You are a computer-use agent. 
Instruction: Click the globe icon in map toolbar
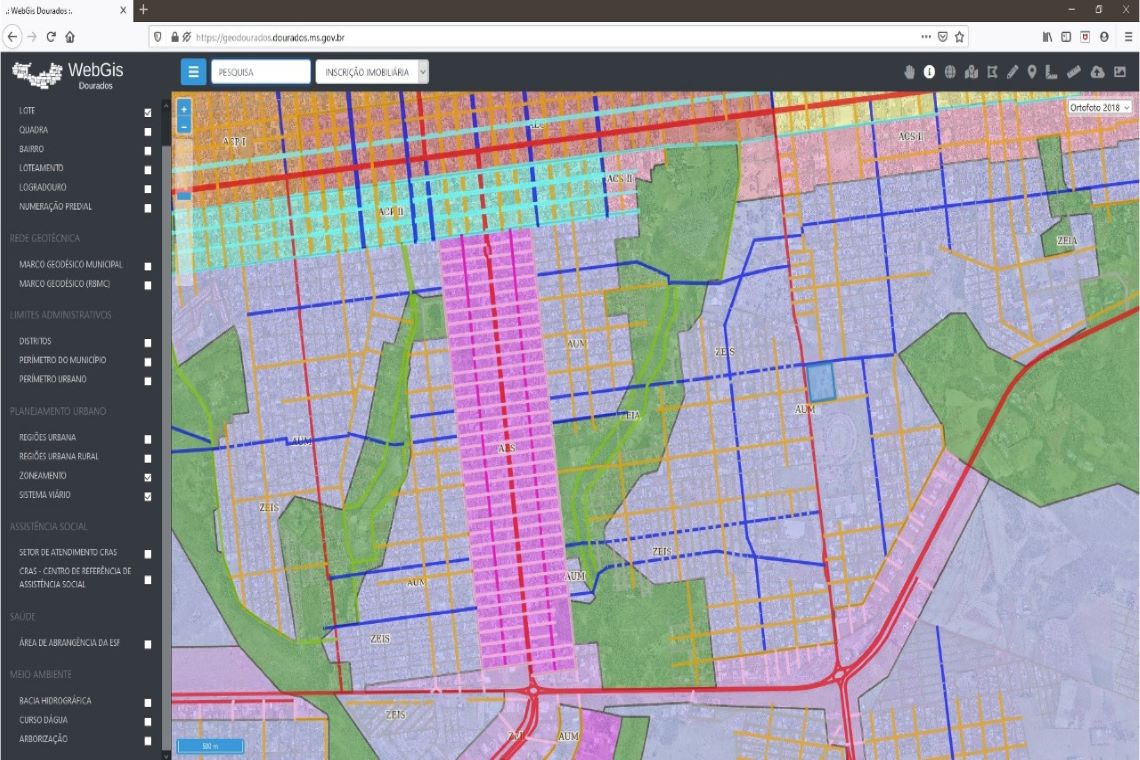pyautogui.click(x=950, y=72)
